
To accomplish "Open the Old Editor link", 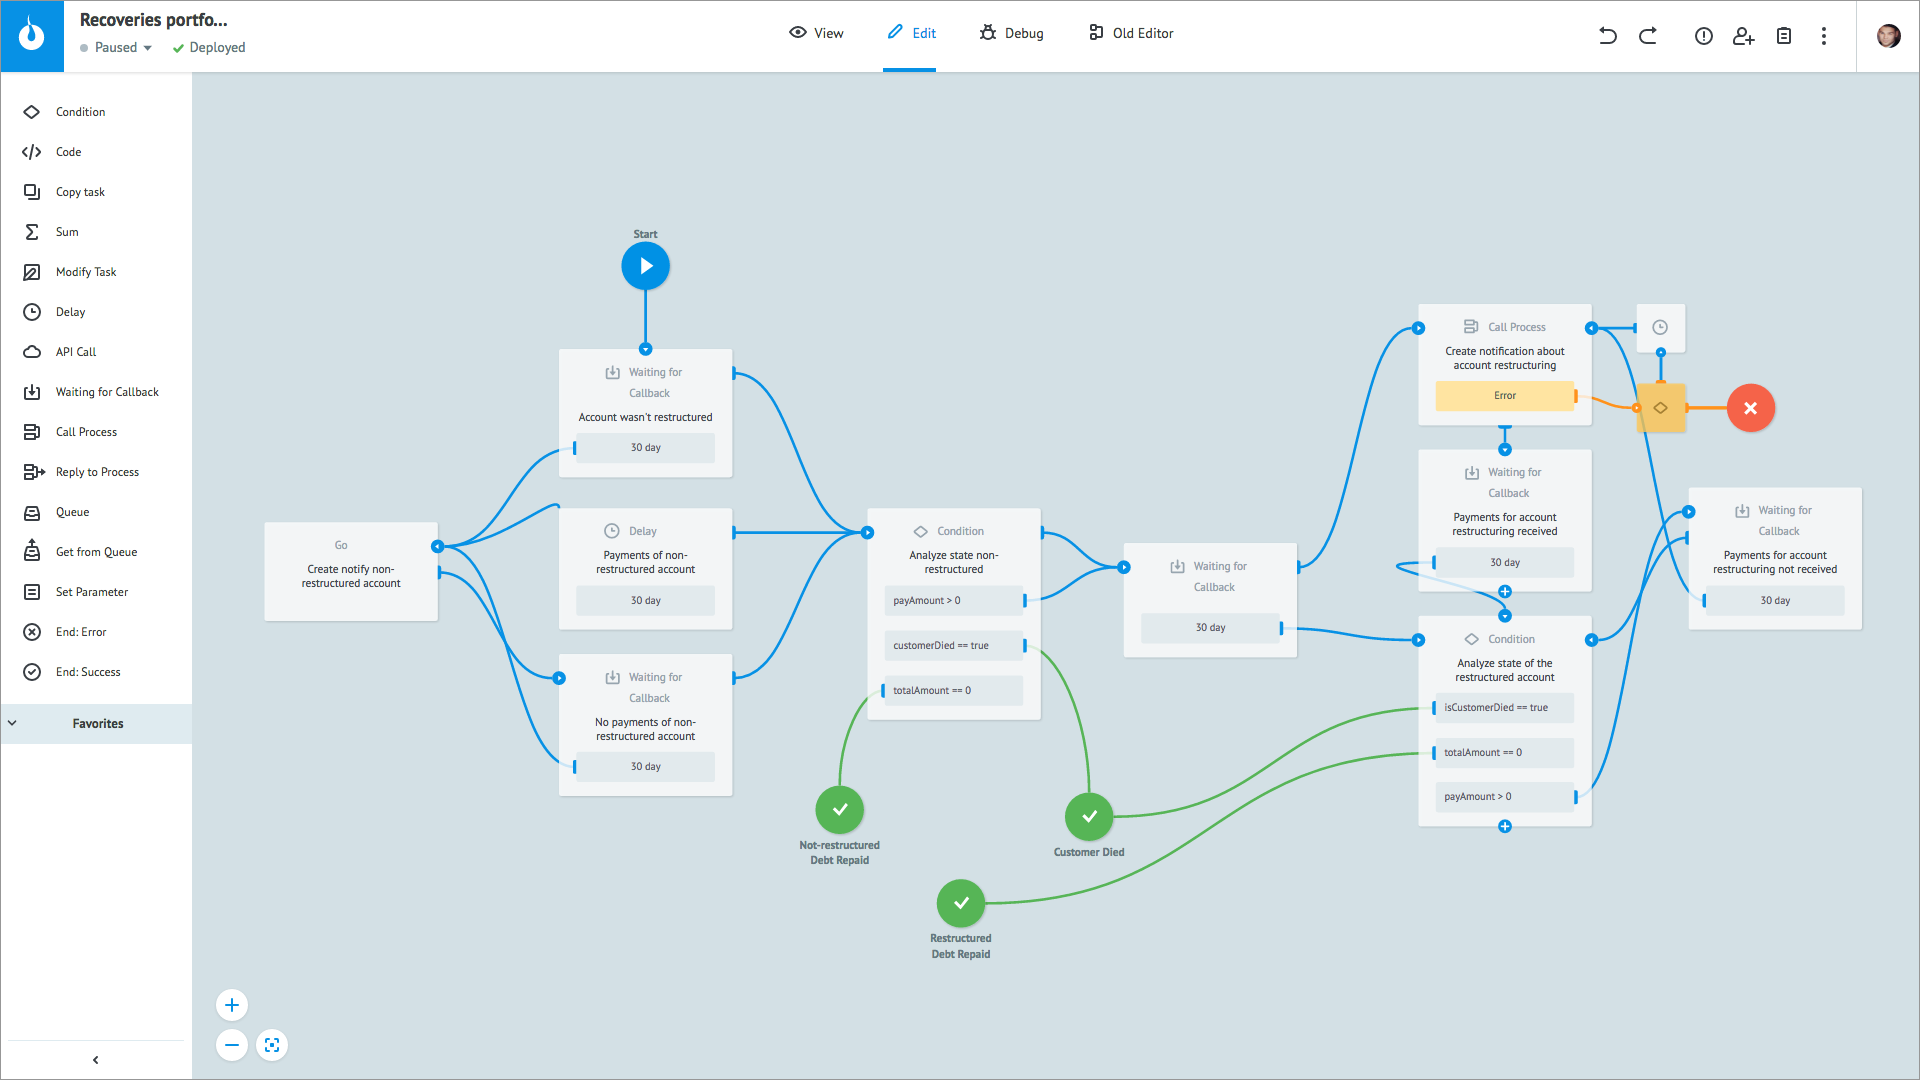I will [1131, 33].
